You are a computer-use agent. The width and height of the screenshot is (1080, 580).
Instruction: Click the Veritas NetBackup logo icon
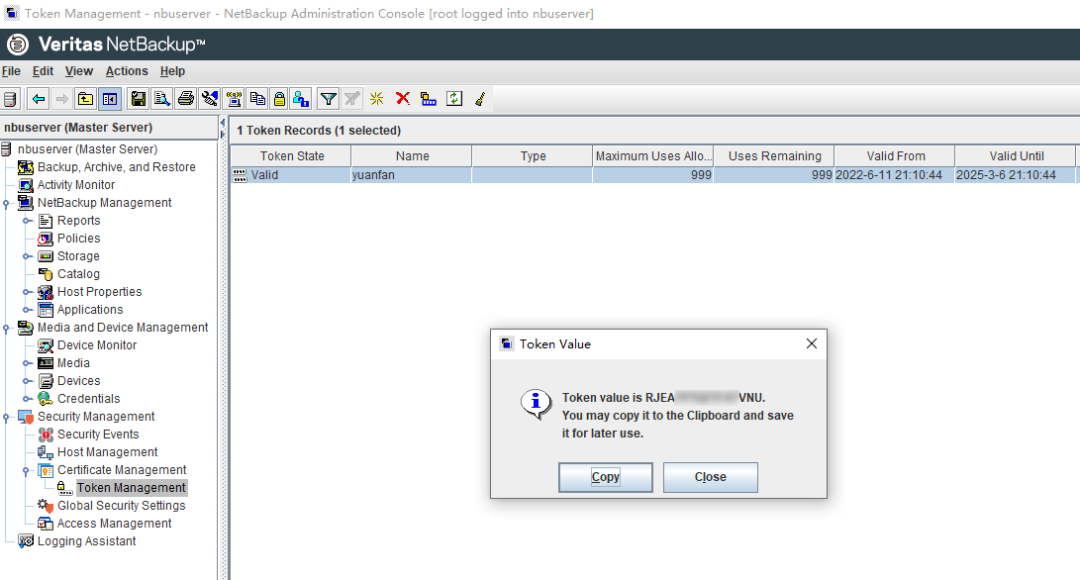point(18,45)
